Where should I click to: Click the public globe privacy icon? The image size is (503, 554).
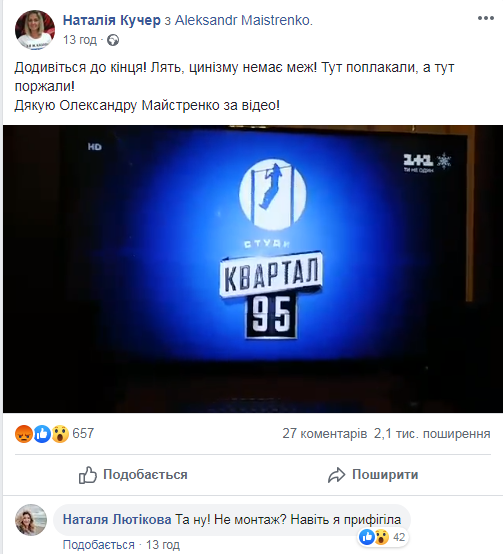113,40
